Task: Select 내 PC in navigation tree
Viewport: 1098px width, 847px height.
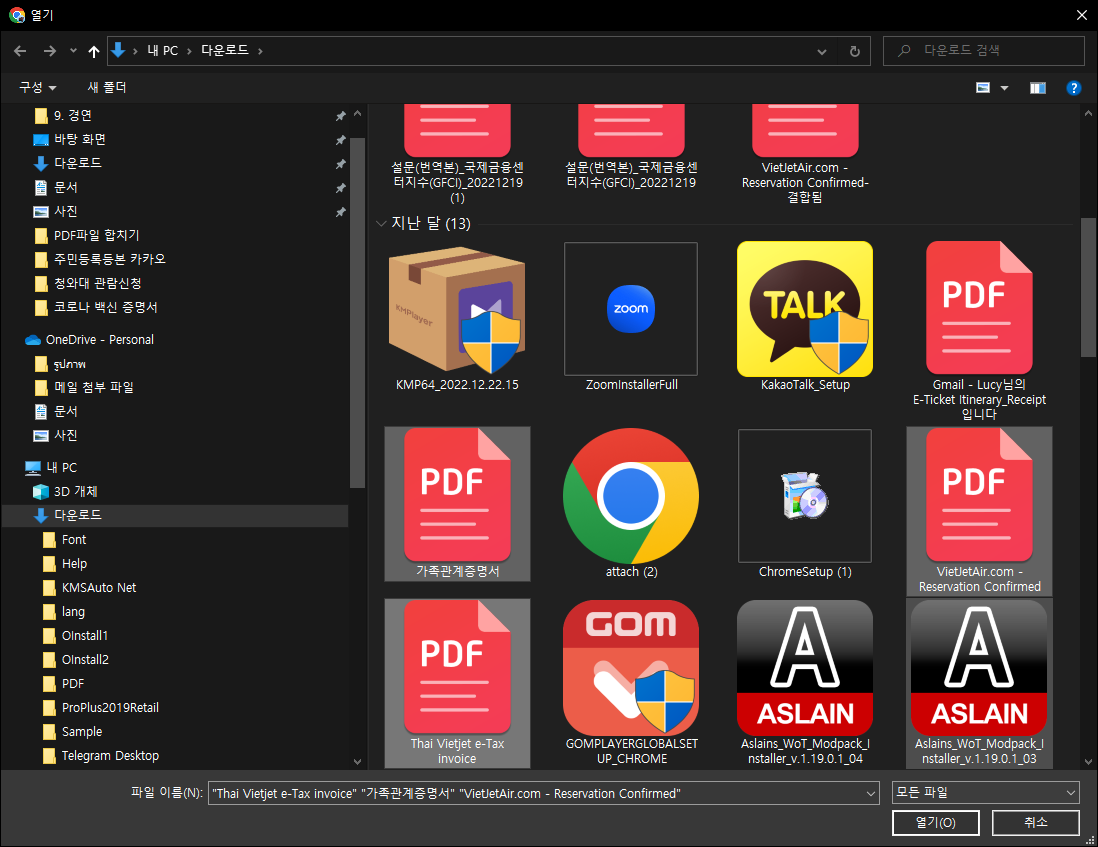Action: pyautogui.click(x=62, y=468)
